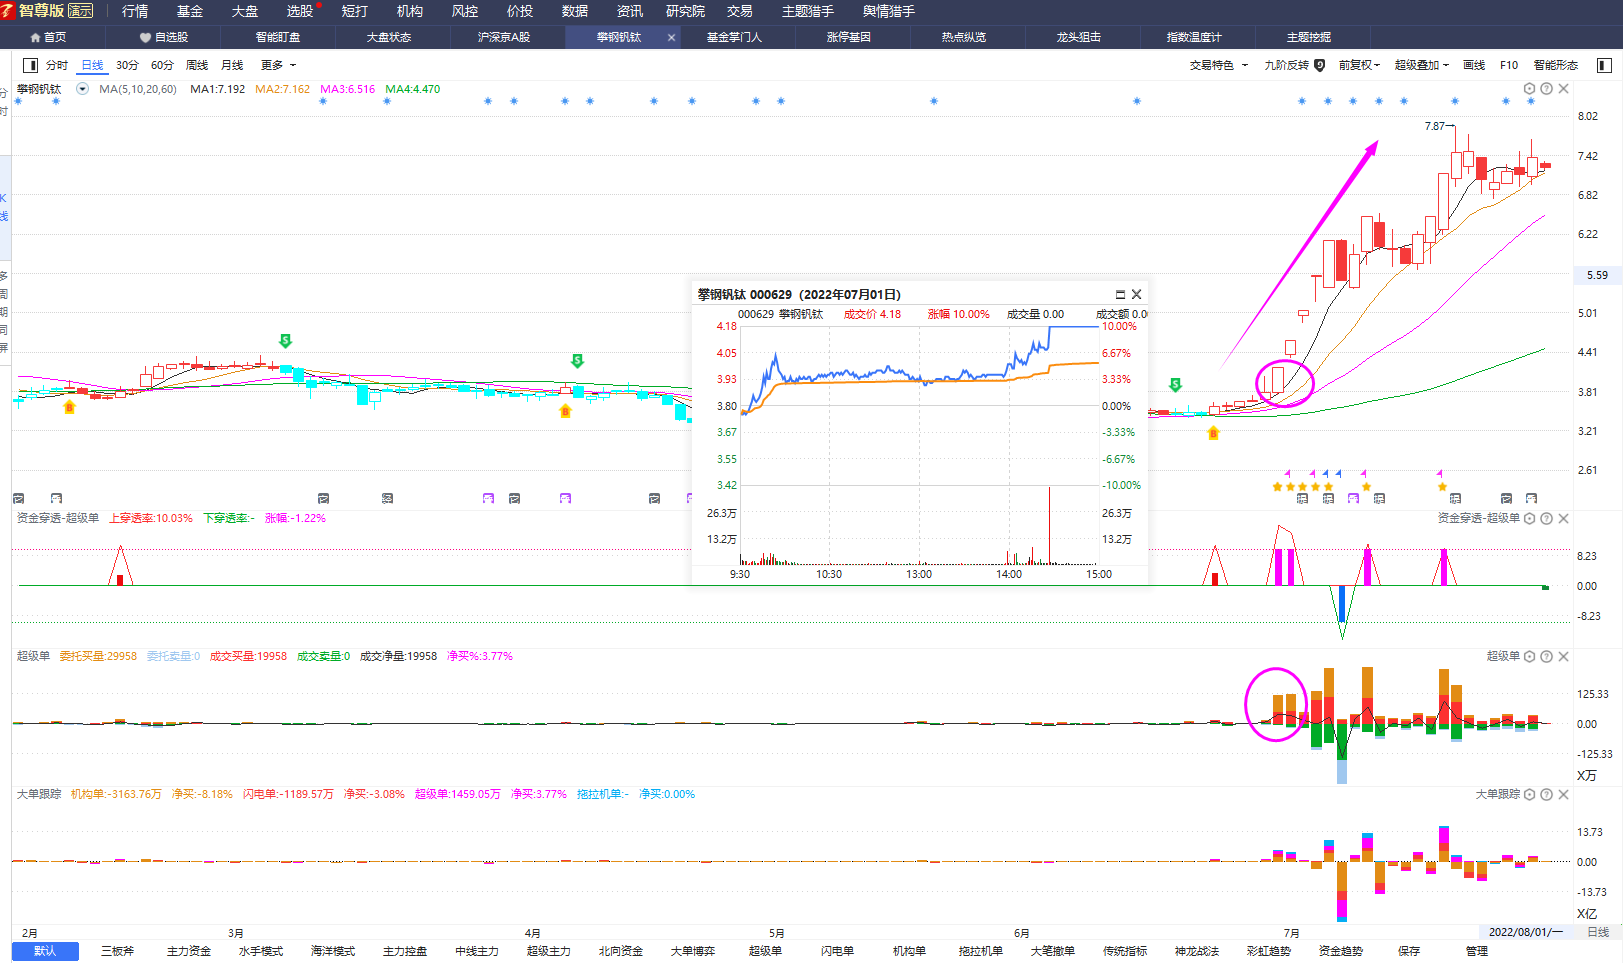
Task: Open 行情 menu
Action: 135,11
